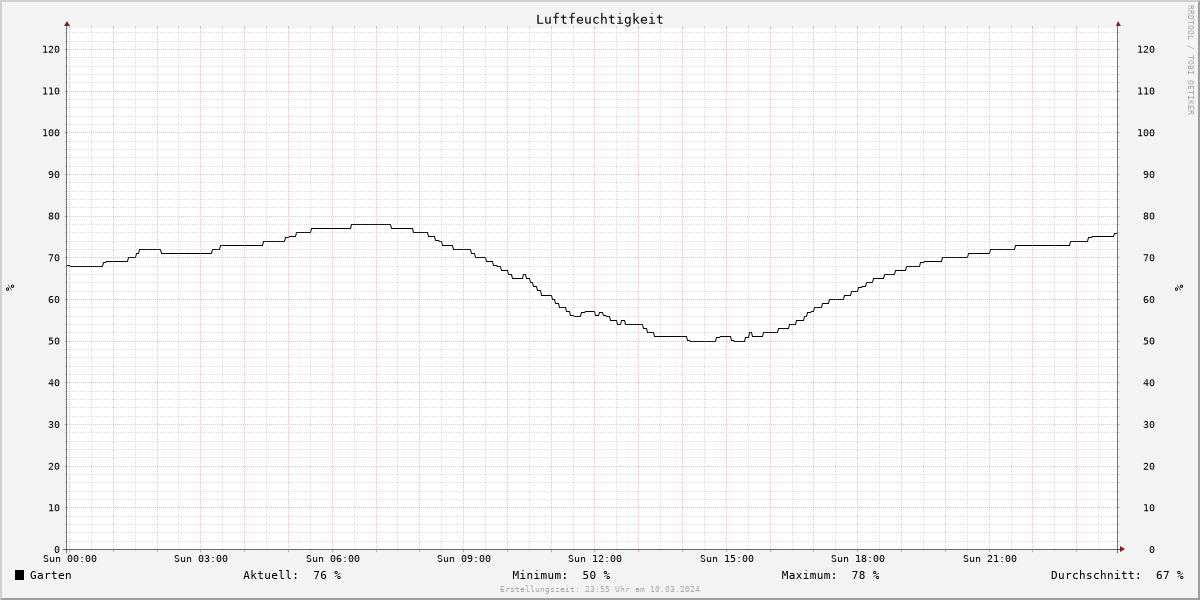
Task: Click the 30 label on the left y-axis
Action: coord(54,425)
